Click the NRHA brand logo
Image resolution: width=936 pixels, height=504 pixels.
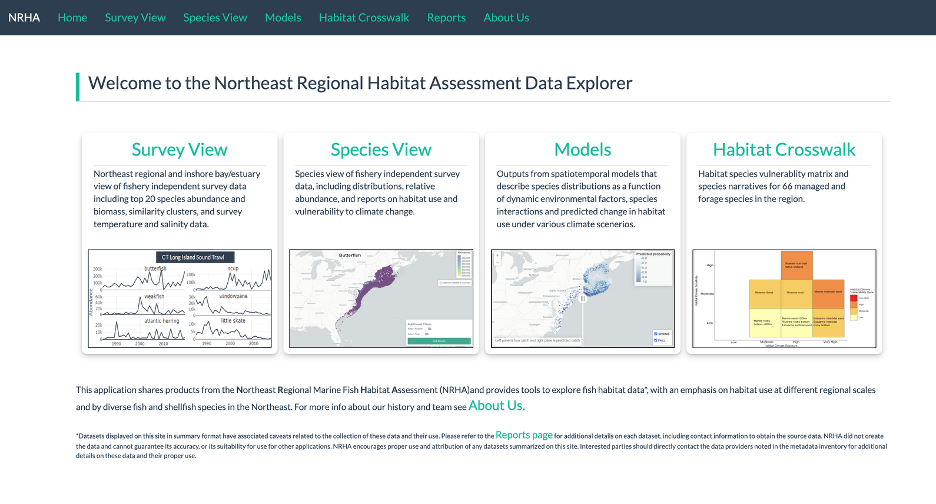point(24,17)
